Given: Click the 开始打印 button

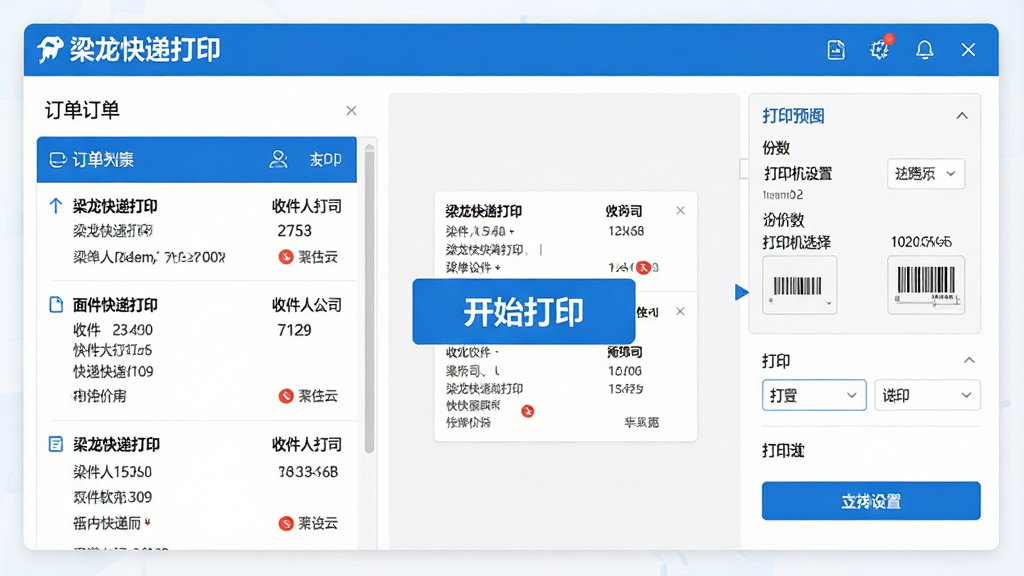Looking at the screenshot, I should tap(524, 312).
